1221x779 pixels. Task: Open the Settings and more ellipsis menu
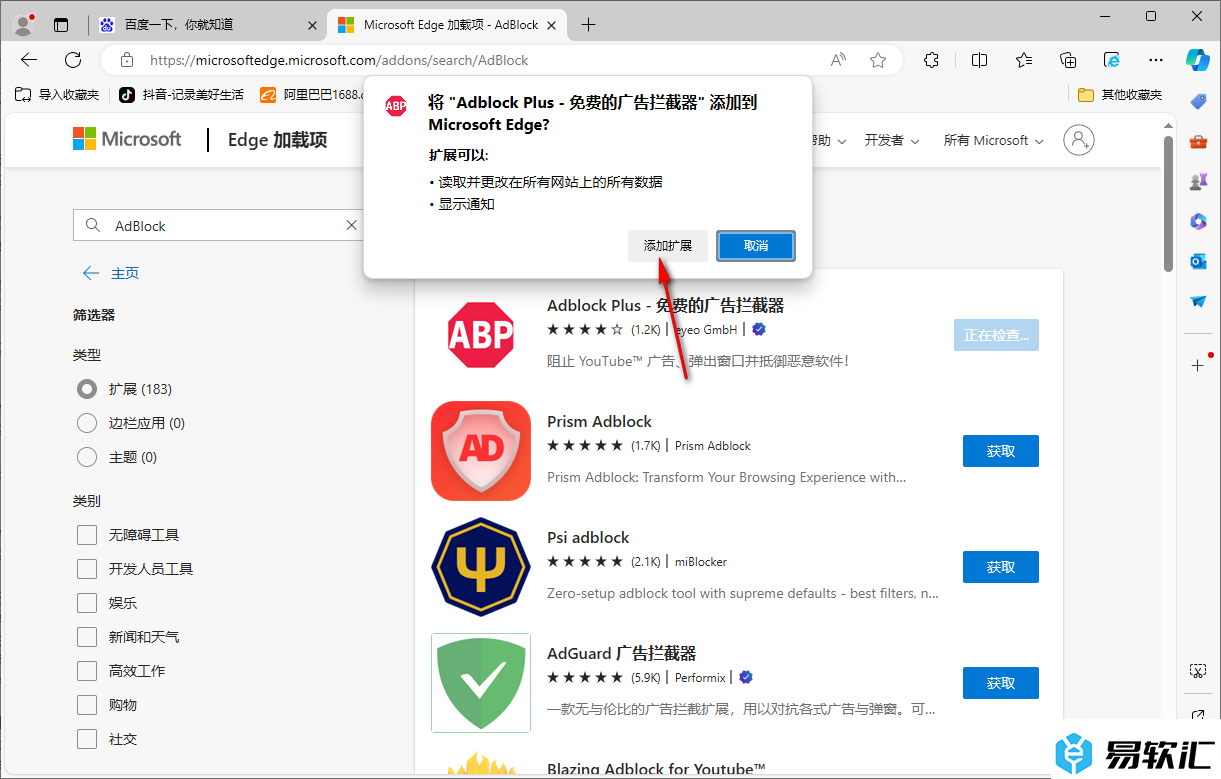click(x=1156, y=60)
